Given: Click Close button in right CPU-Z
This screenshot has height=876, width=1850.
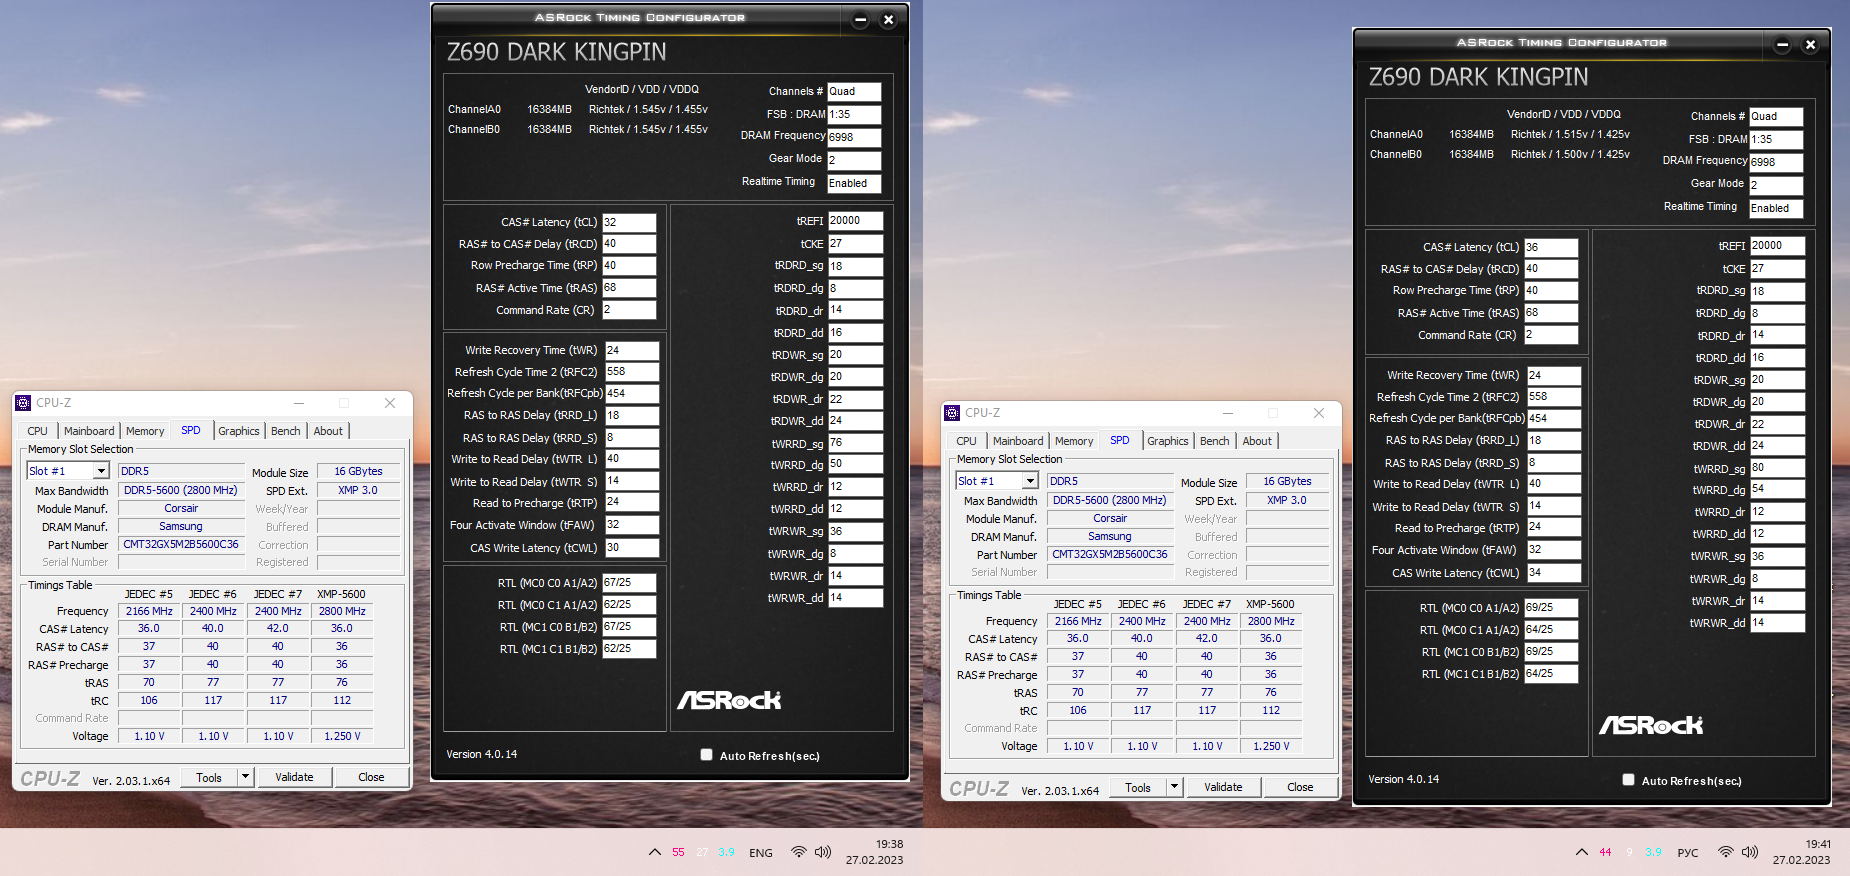Looking at the screenshot, I should pos(1300,787).
